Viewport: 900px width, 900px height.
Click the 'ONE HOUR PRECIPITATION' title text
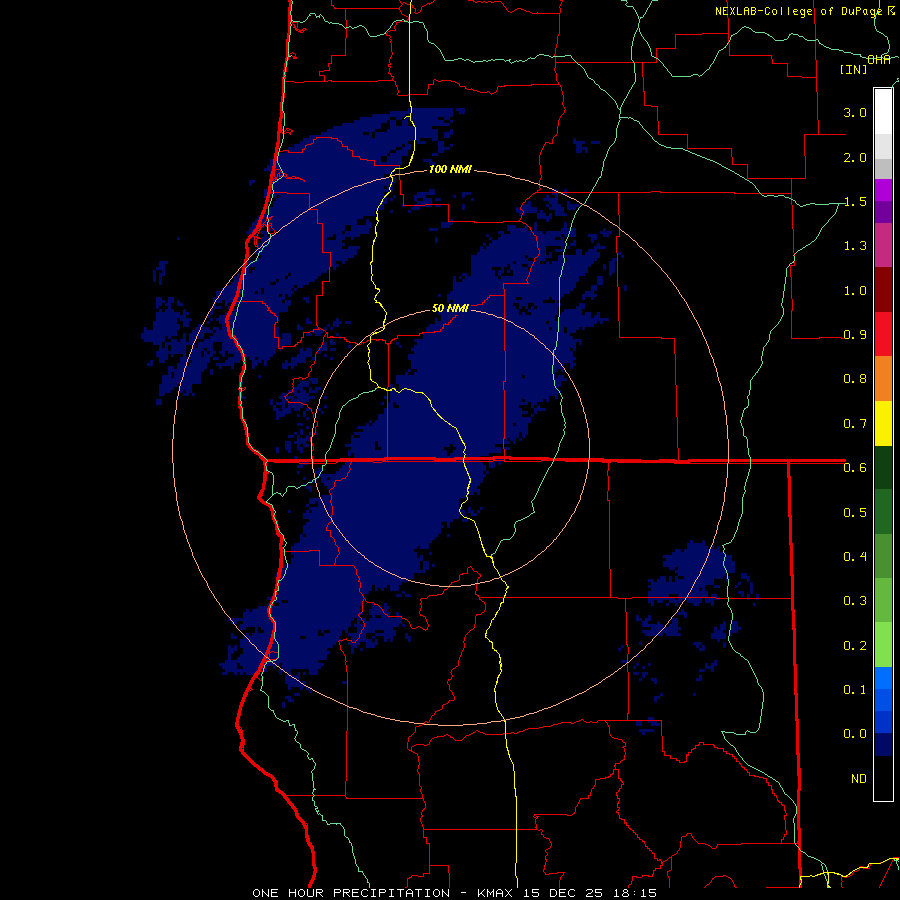click(x=351, y=893)
